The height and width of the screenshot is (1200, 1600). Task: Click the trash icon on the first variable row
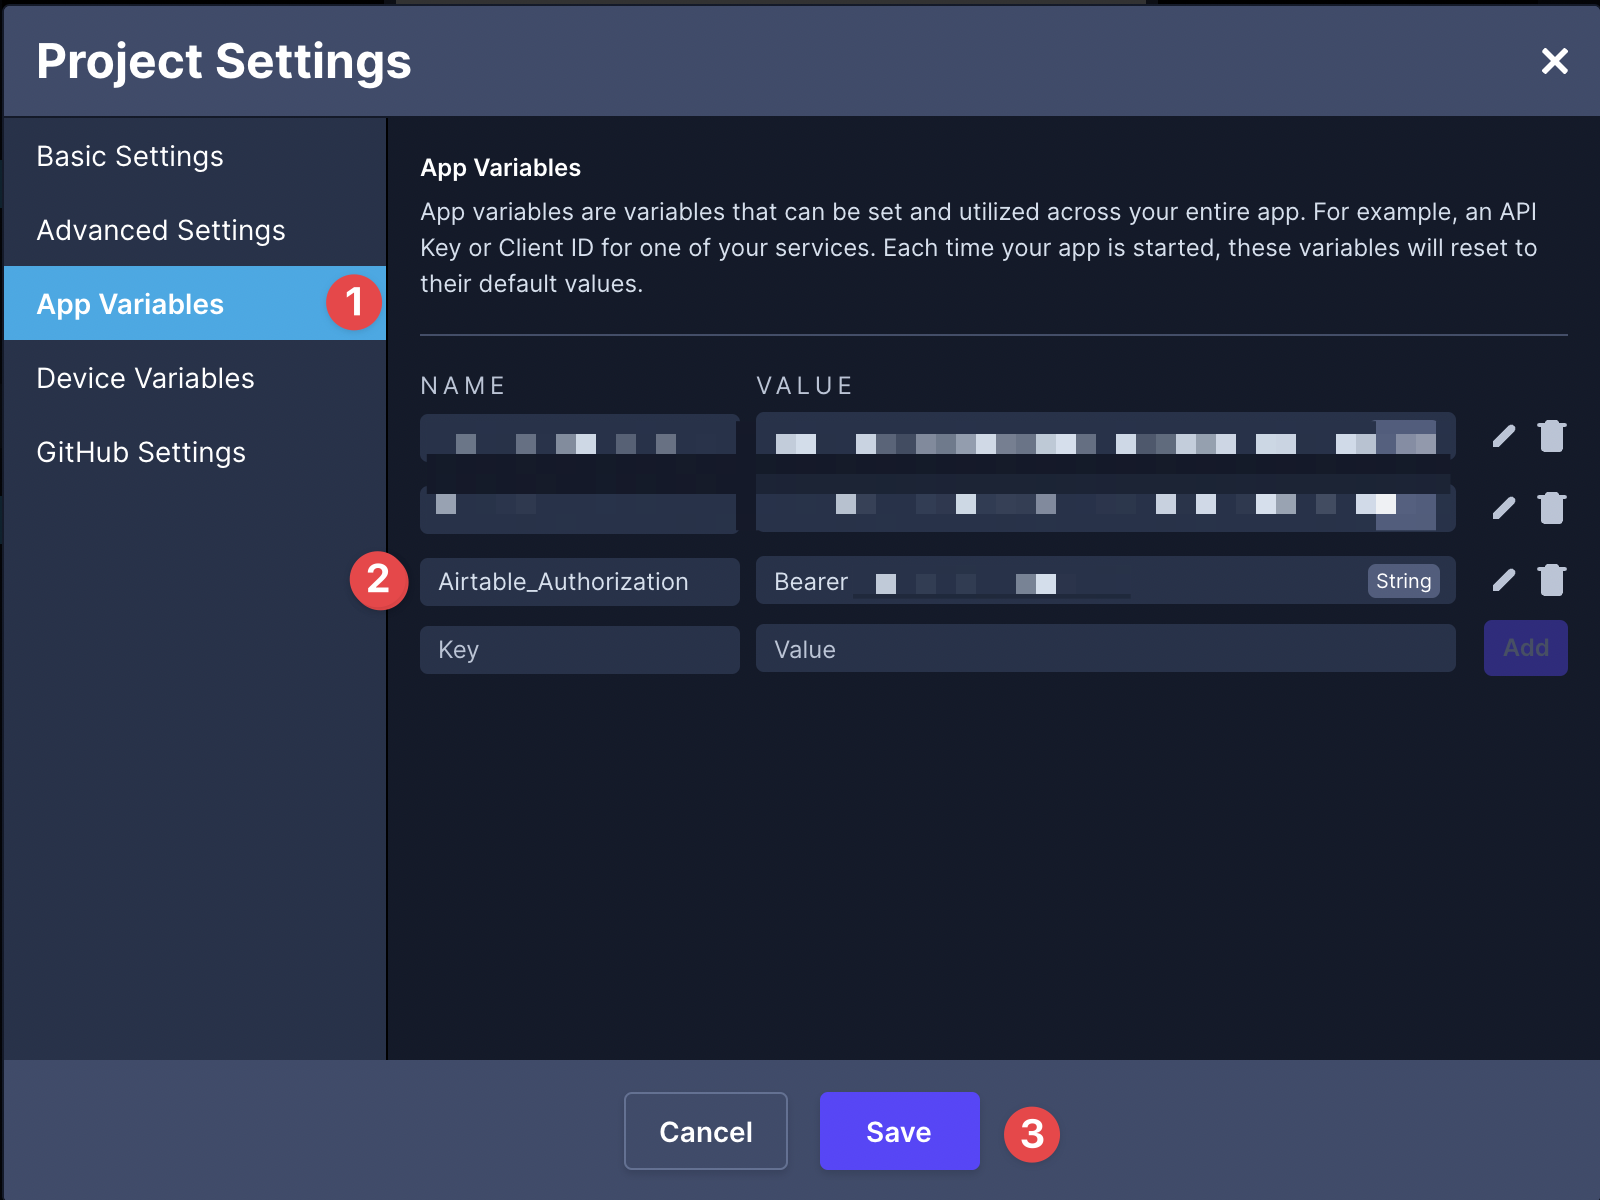[x=1552, y=436]
